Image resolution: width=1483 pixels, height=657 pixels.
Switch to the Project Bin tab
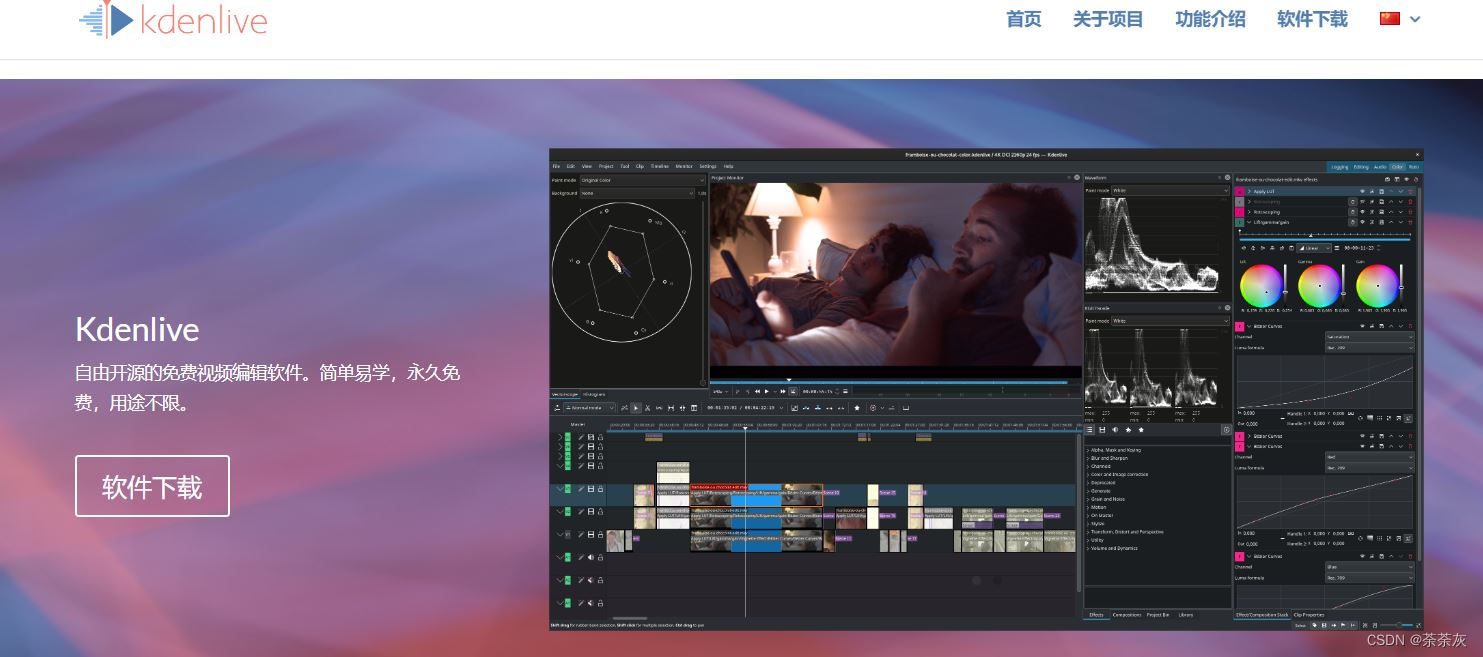click(1158, 615)
